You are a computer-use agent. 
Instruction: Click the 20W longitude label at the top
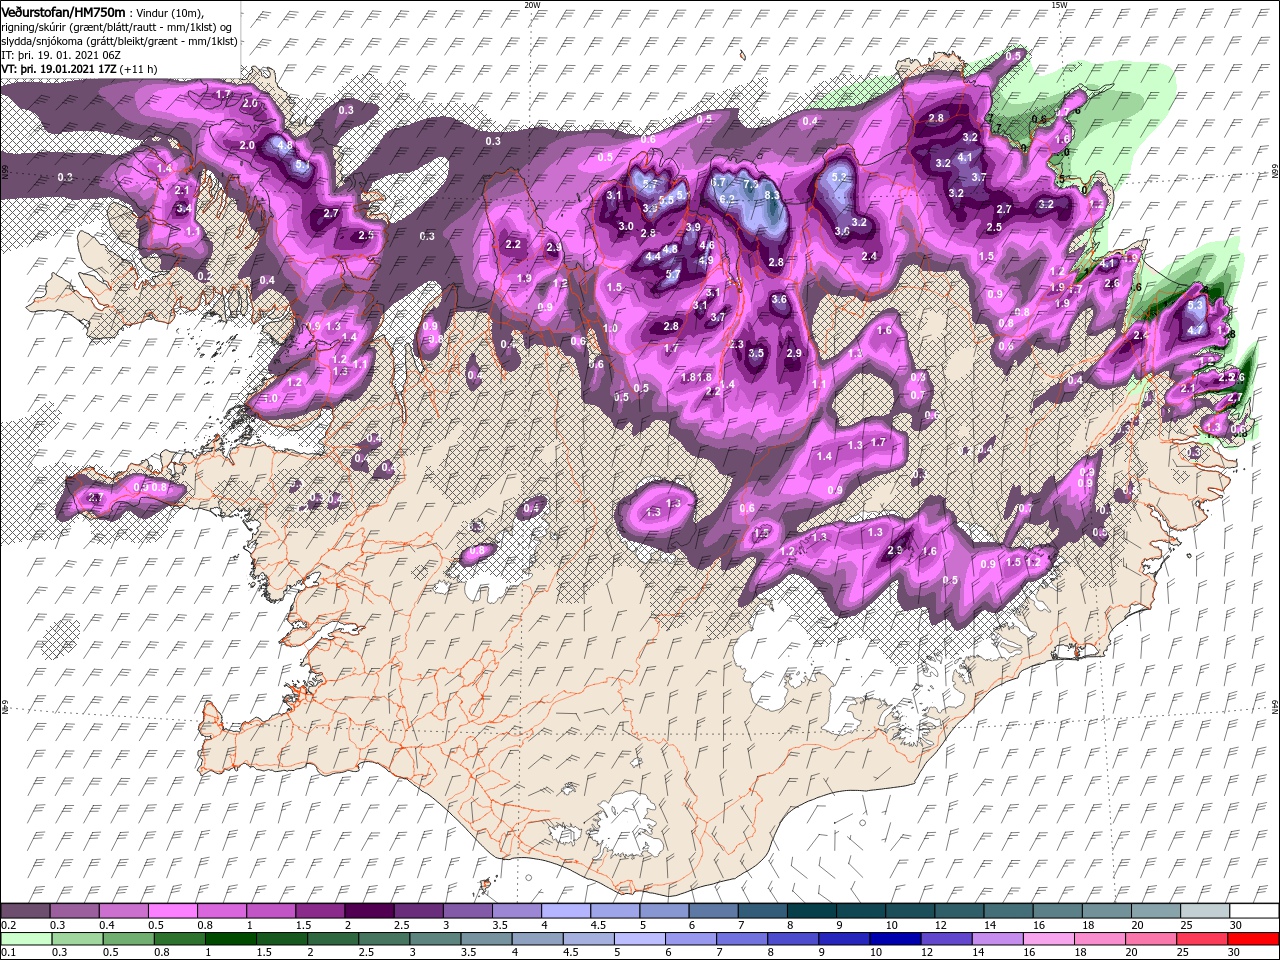(532, 5)
